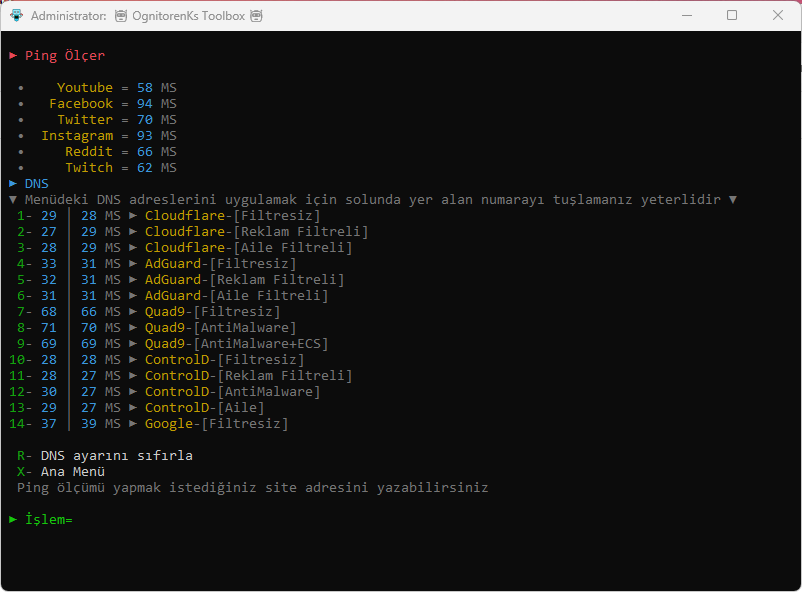Select AdGuard-[Aile Filtreli] DNS entry

pos(237,295)
